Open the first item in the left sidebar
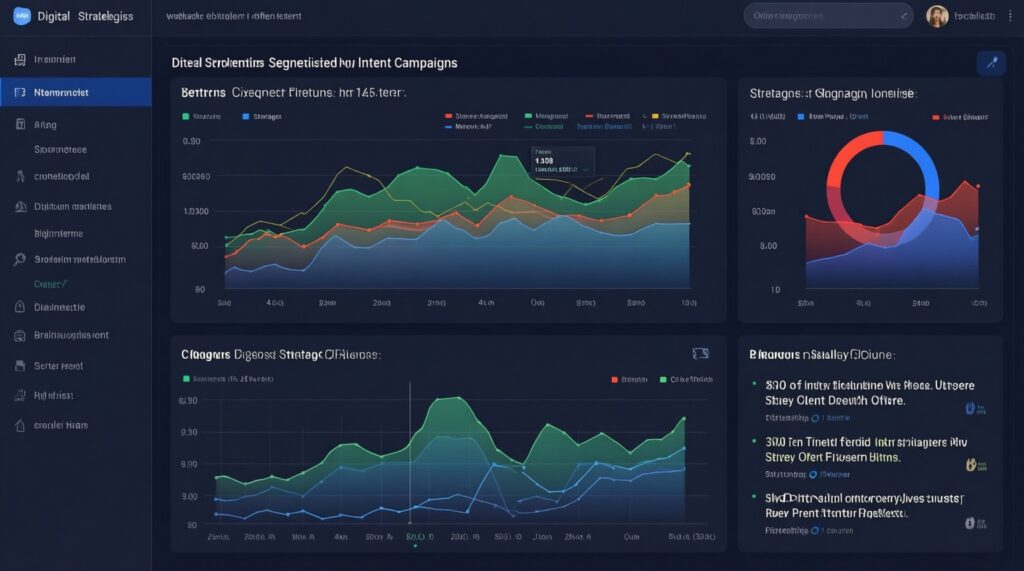 pos(54,60)
